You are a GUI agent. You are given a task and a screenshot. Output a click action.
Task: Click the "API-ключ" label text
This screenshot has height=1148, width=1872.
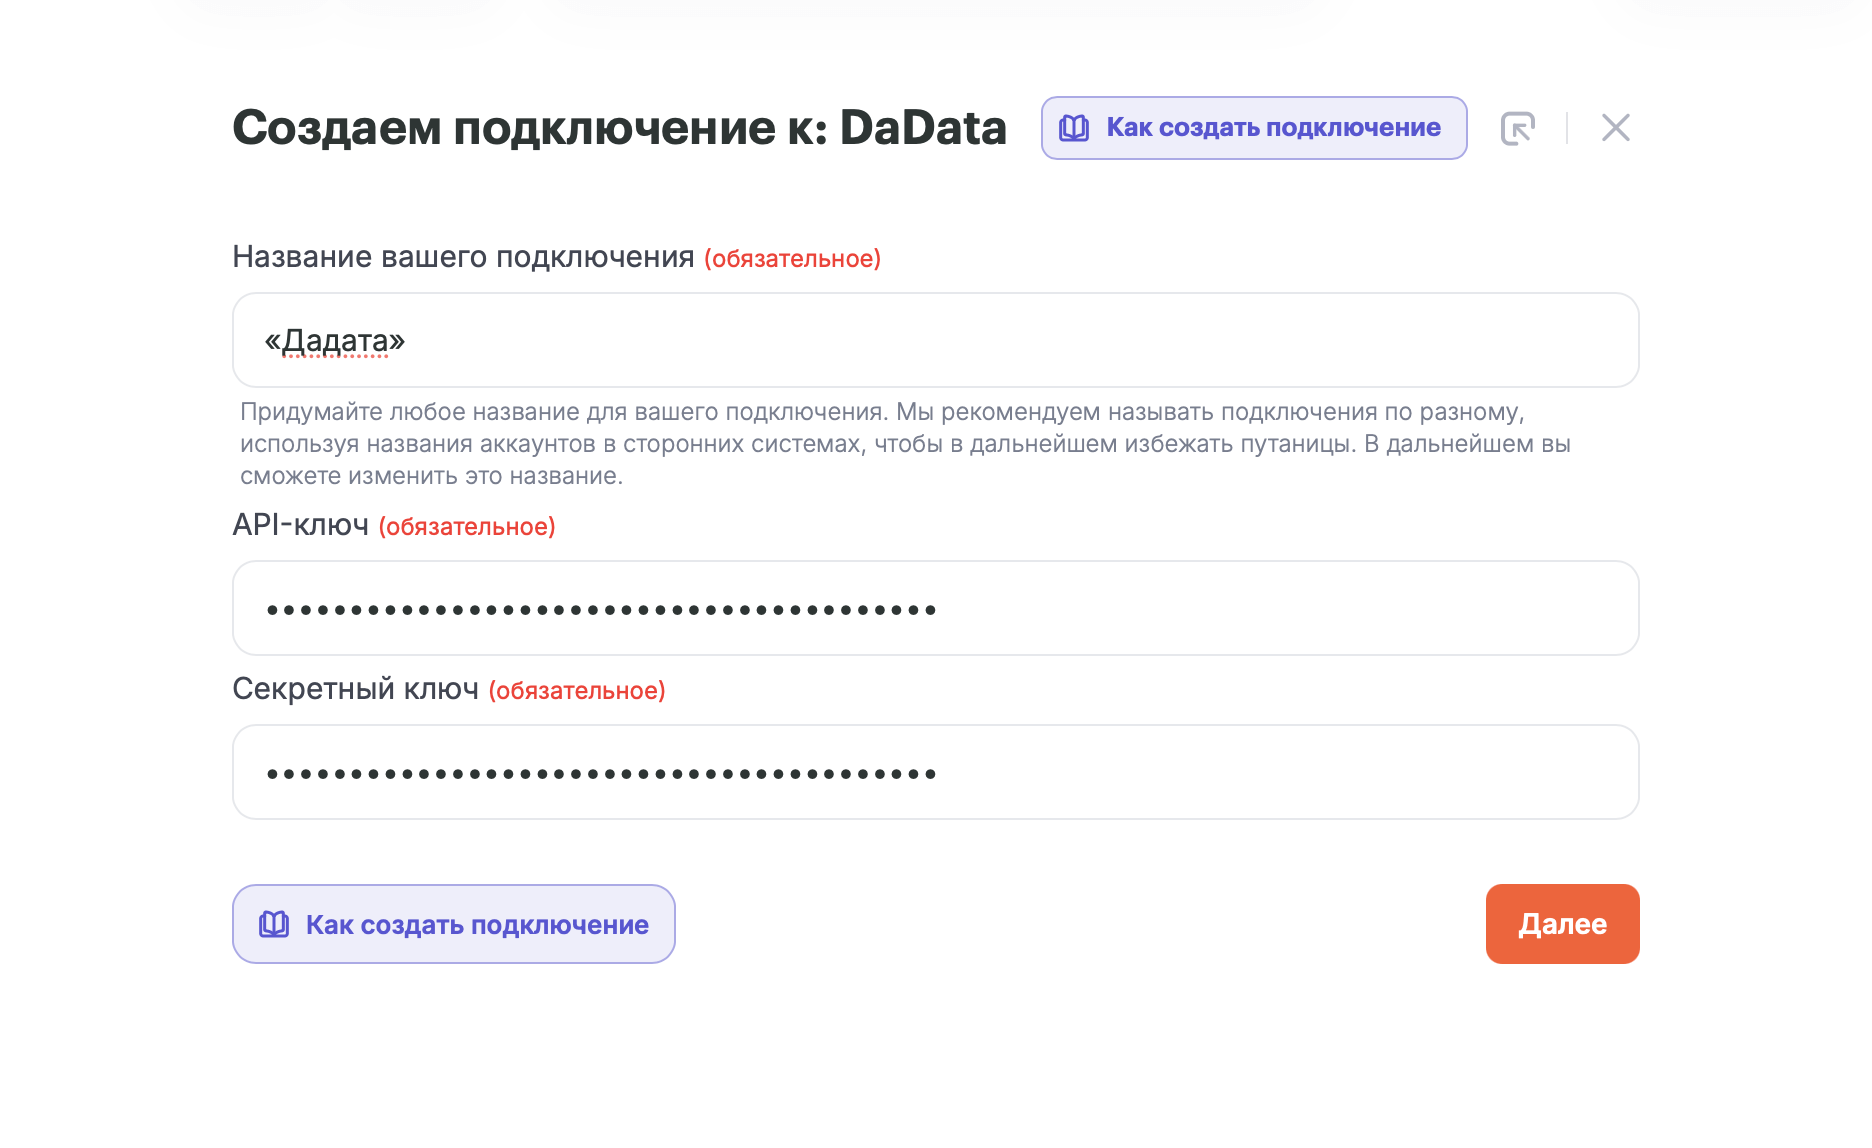[301, 525]
